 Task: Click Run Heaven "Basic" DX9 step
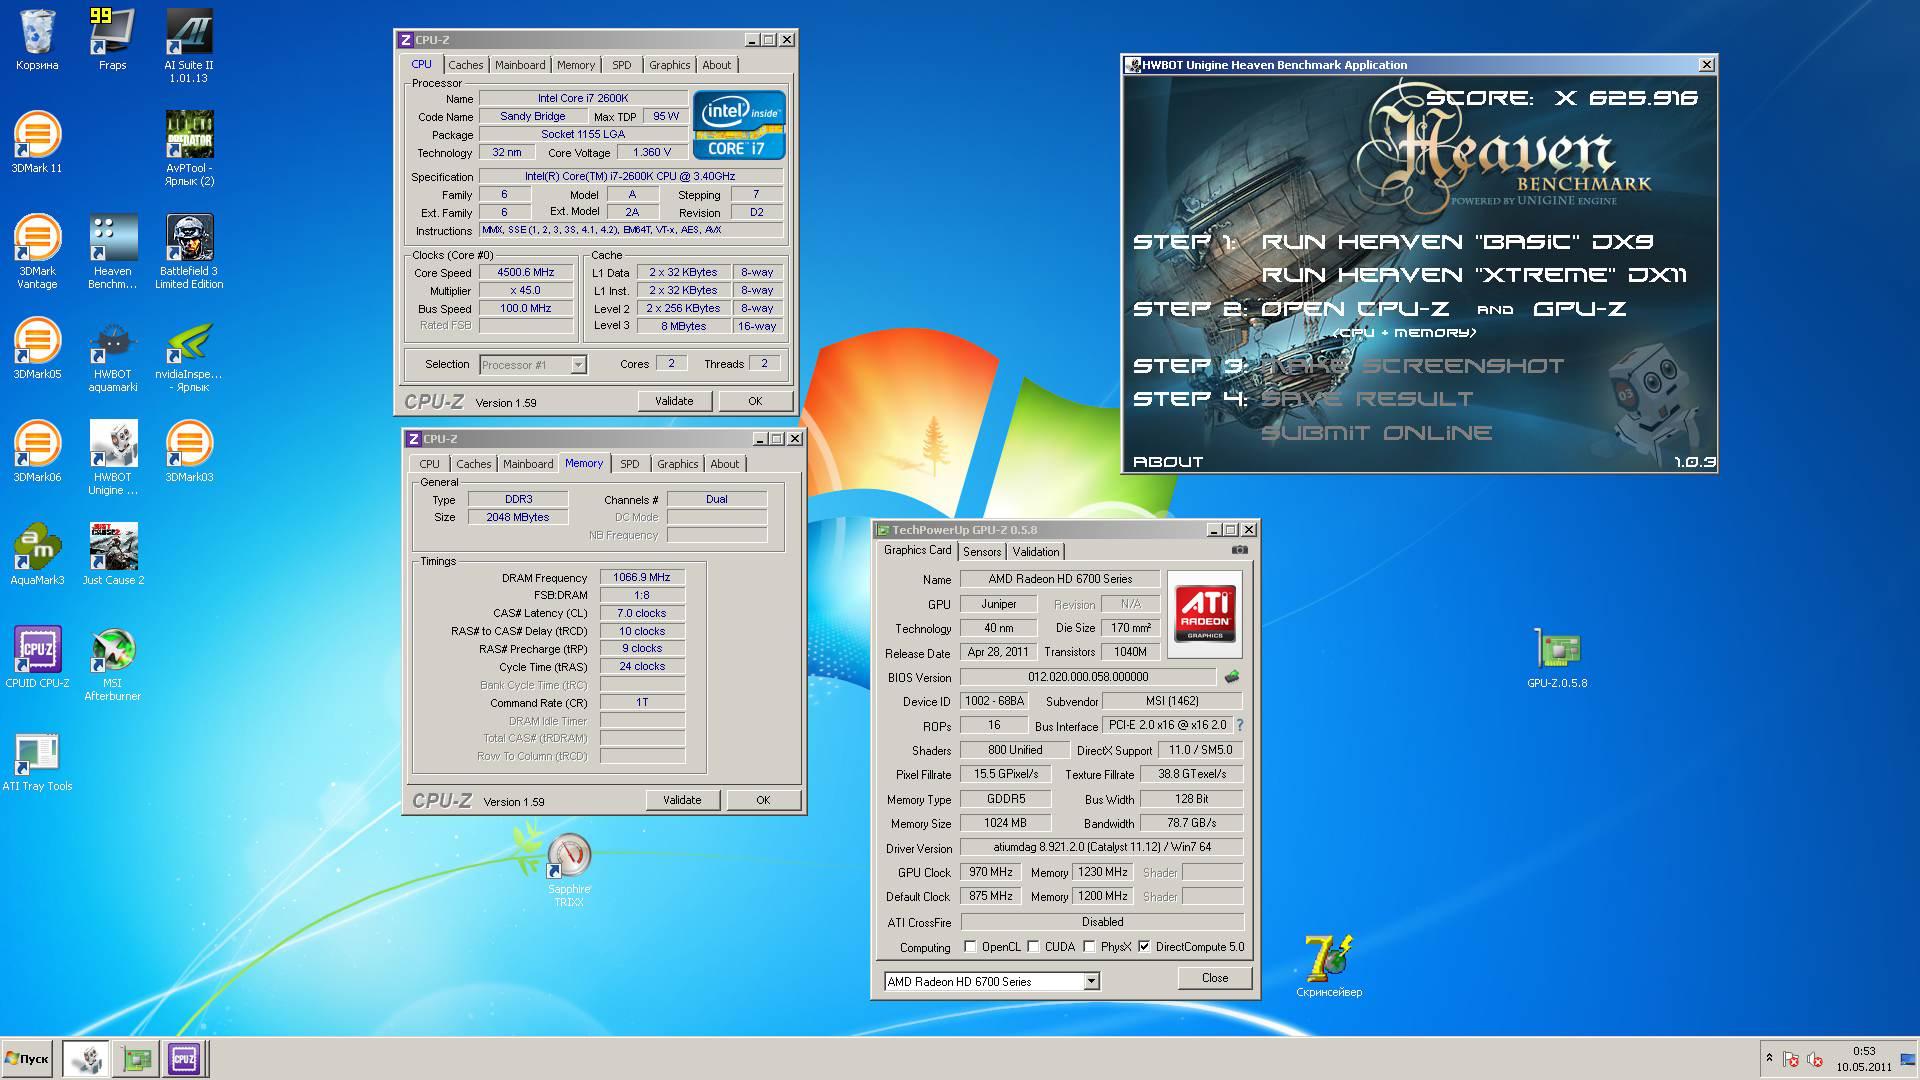point(1457,242)
